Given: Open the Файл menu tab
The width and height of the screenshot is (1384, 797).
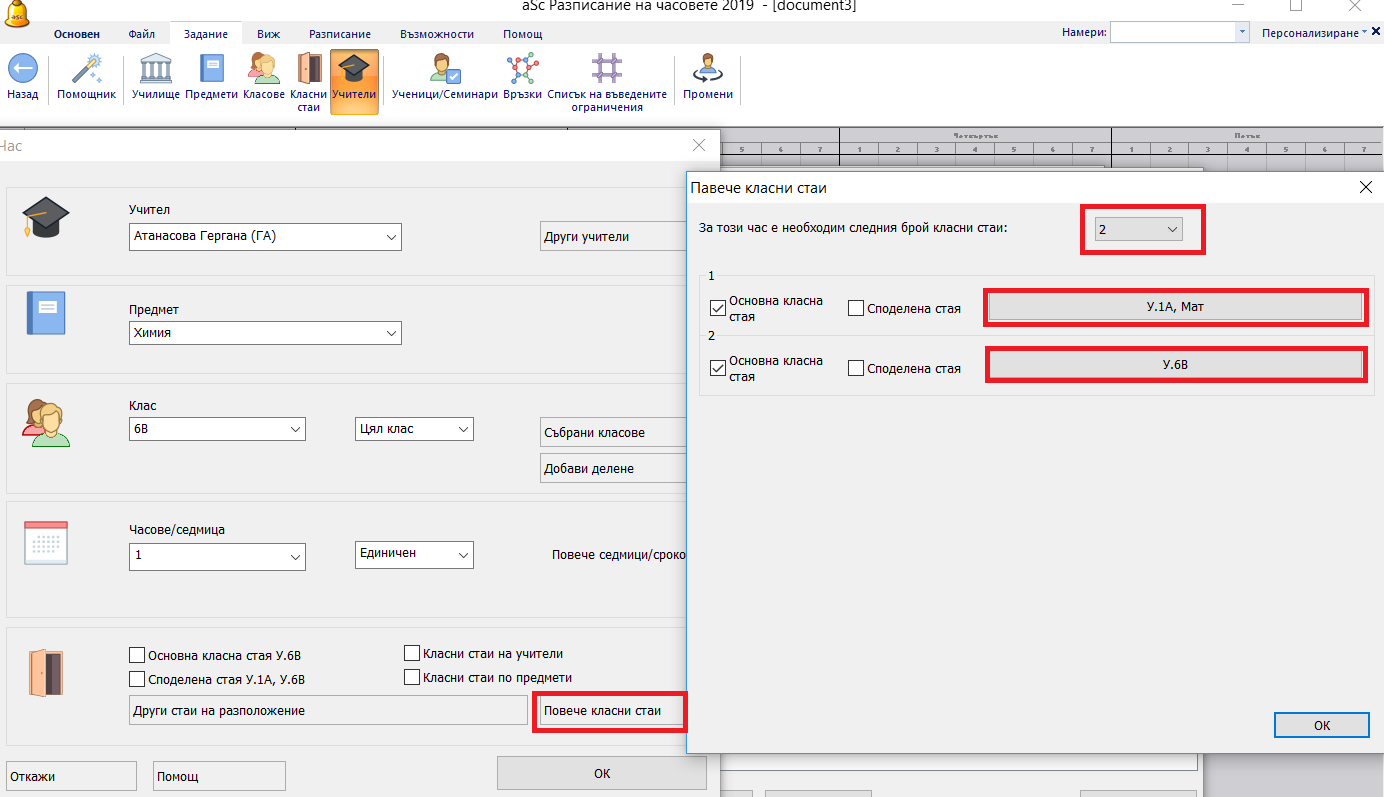Looking at the screenshot, I should click(x=141, y=34).
